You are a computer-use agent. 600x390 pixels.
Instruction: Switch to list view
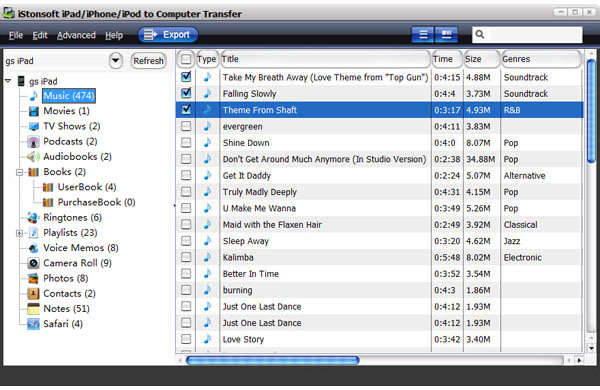pos(423,35)
